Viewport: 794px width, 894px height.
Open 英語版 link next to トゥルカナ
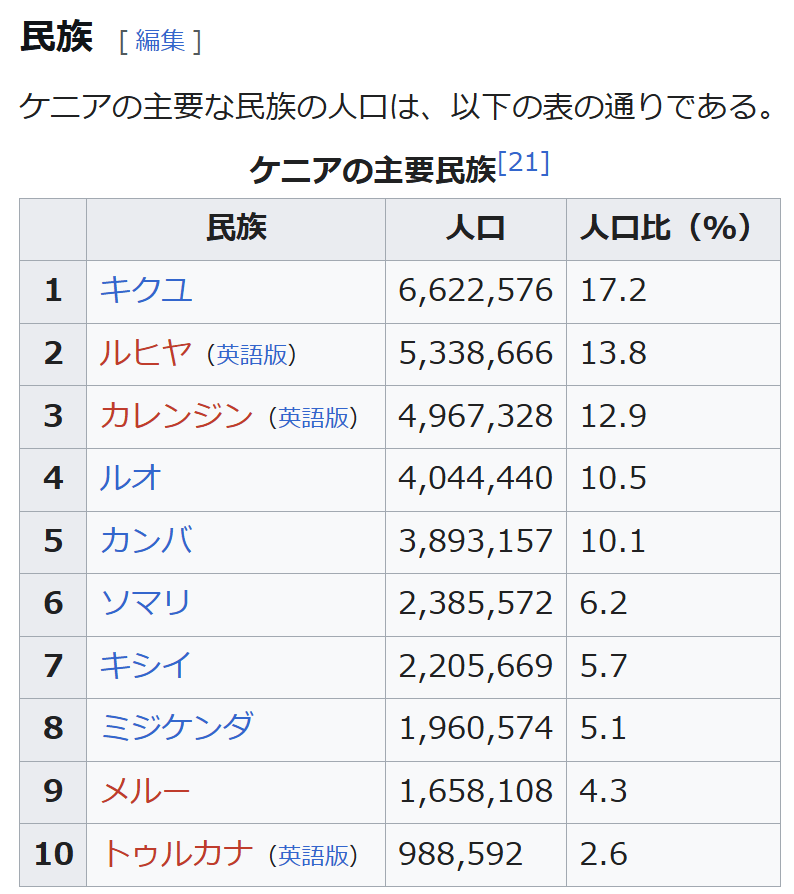tap(313, 856)
